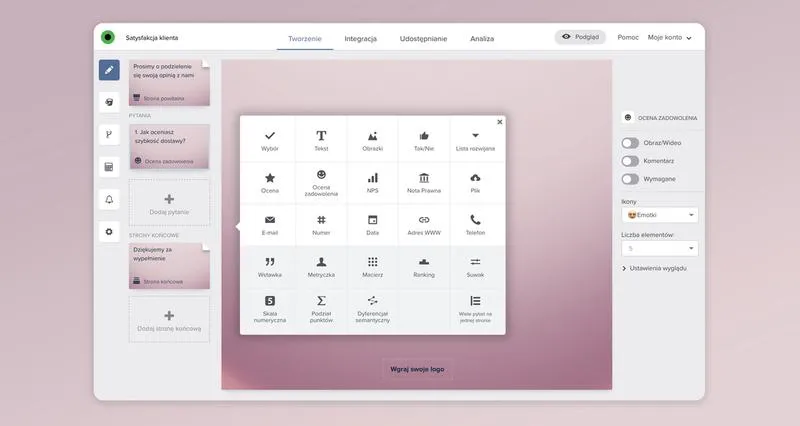
Task: Enable the Komentarz switch
Action: pos(630,161)
